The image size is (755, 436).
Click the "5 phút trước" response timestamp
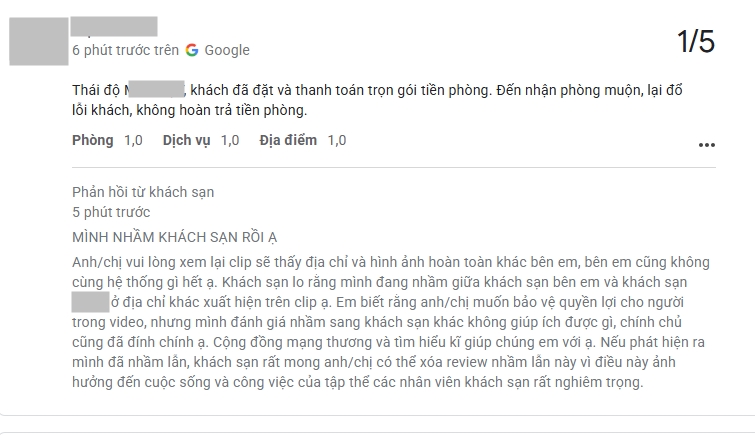[111, 212]
